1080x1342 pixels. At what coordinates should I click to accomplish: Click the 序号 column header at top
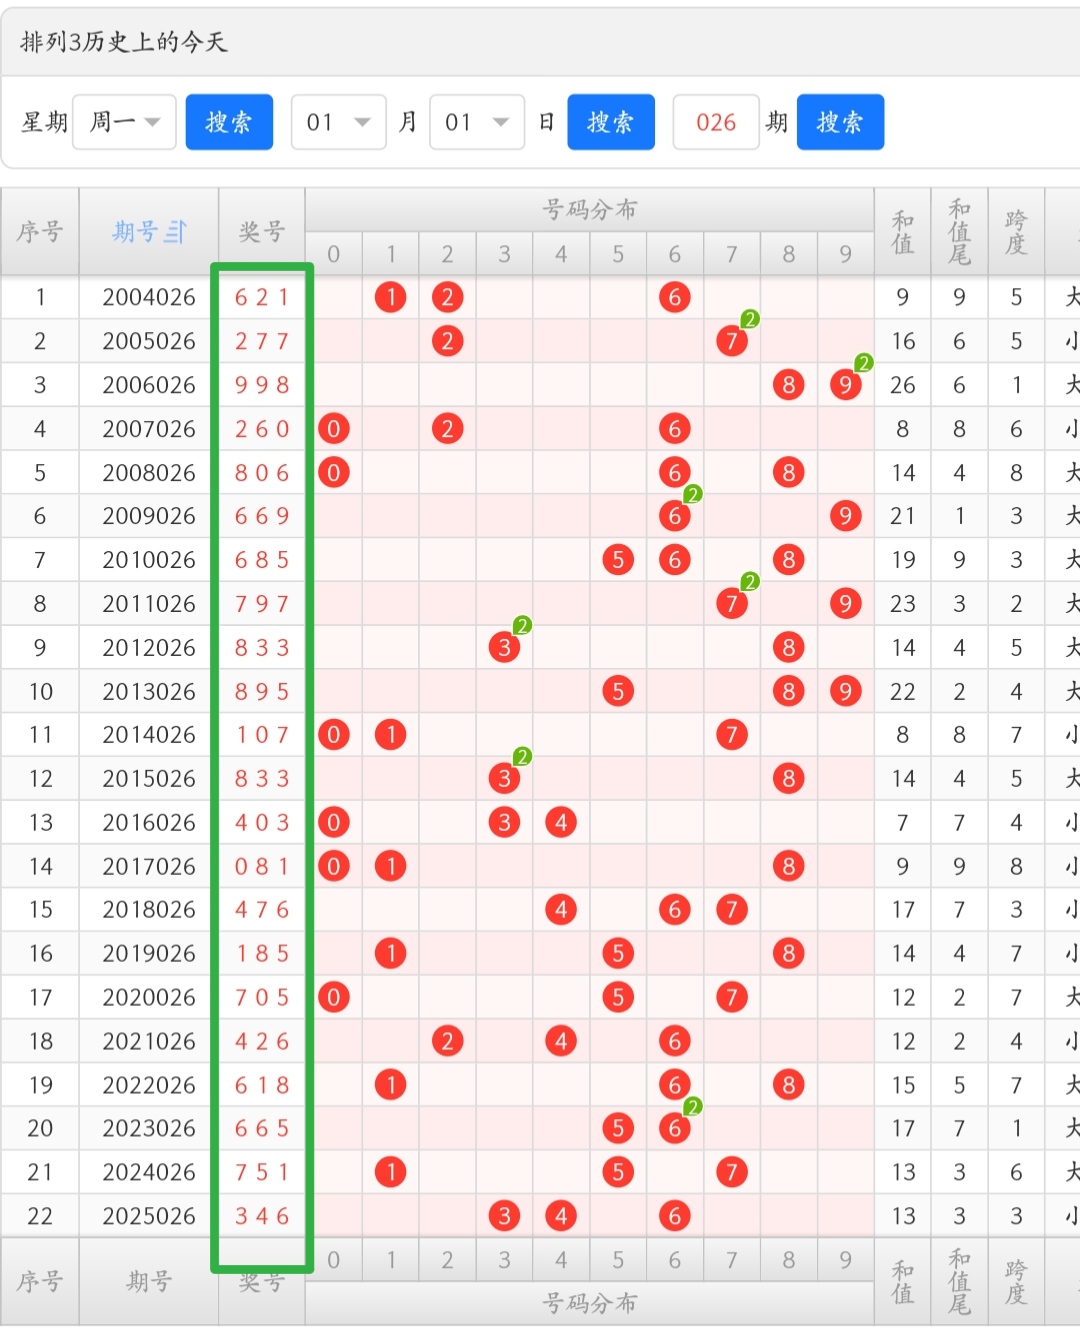pos(40,231)
